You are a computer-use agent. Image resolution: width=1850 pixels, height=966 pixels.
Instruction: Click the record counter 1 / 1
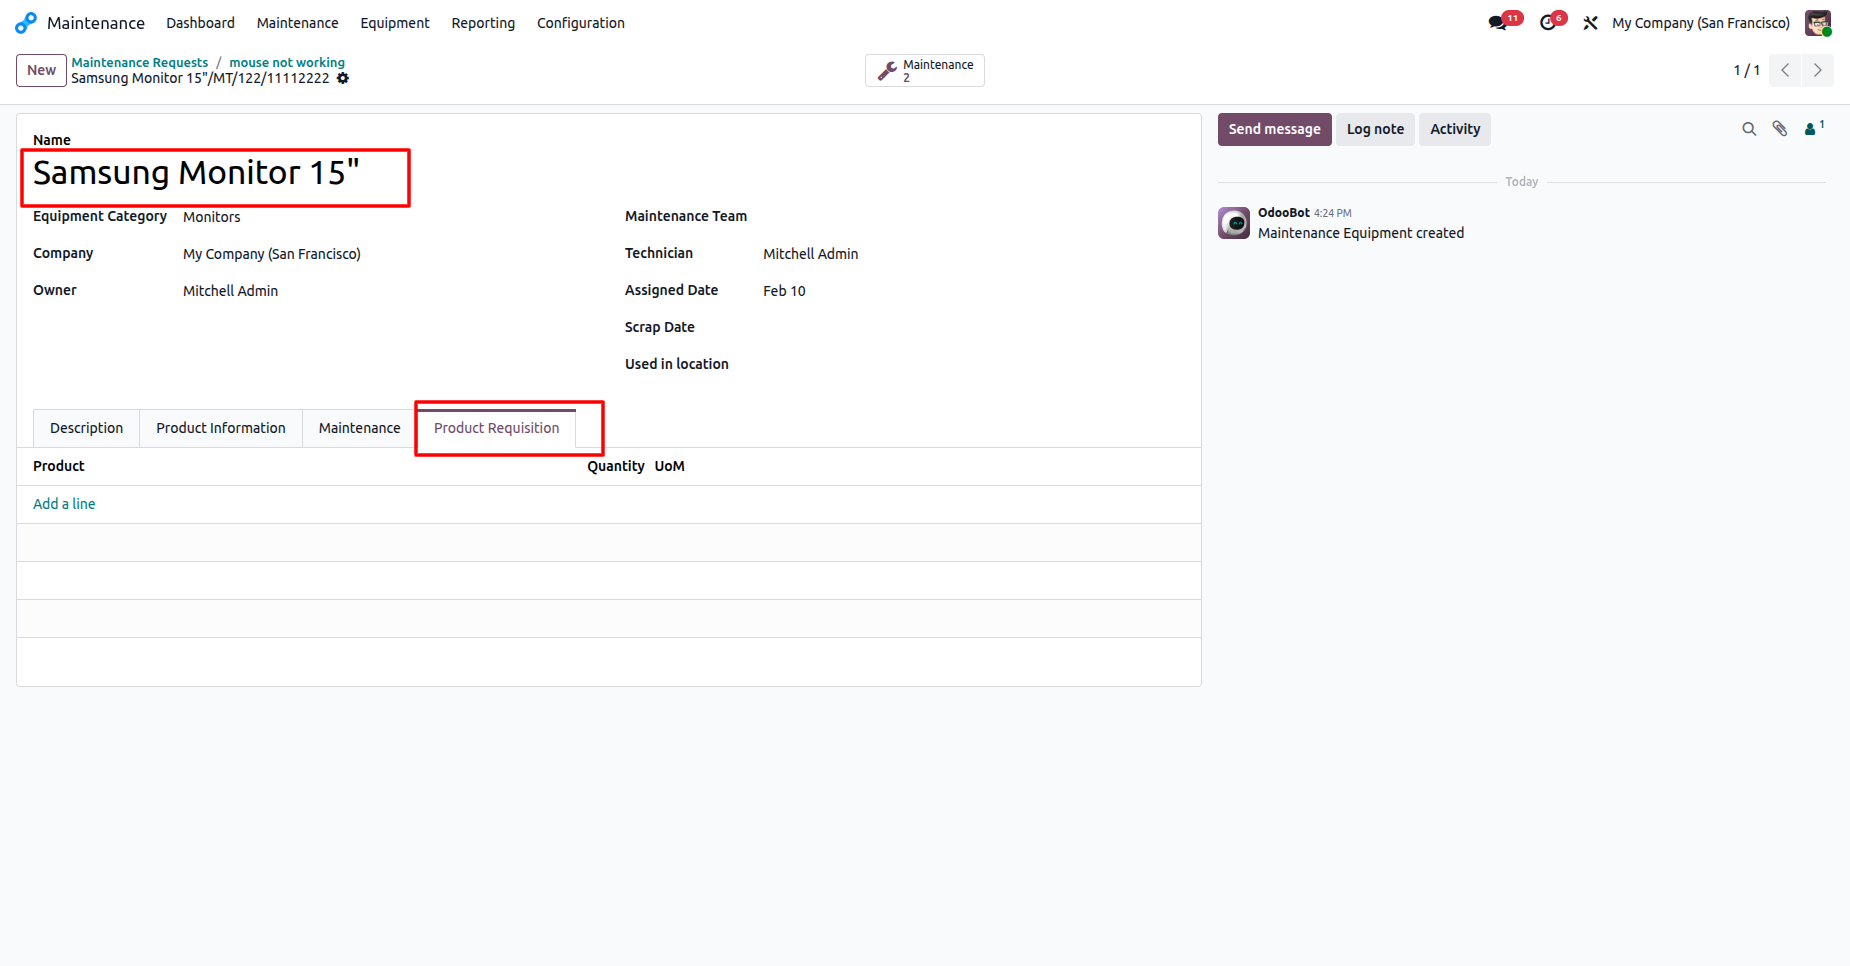pos(1747,70)
